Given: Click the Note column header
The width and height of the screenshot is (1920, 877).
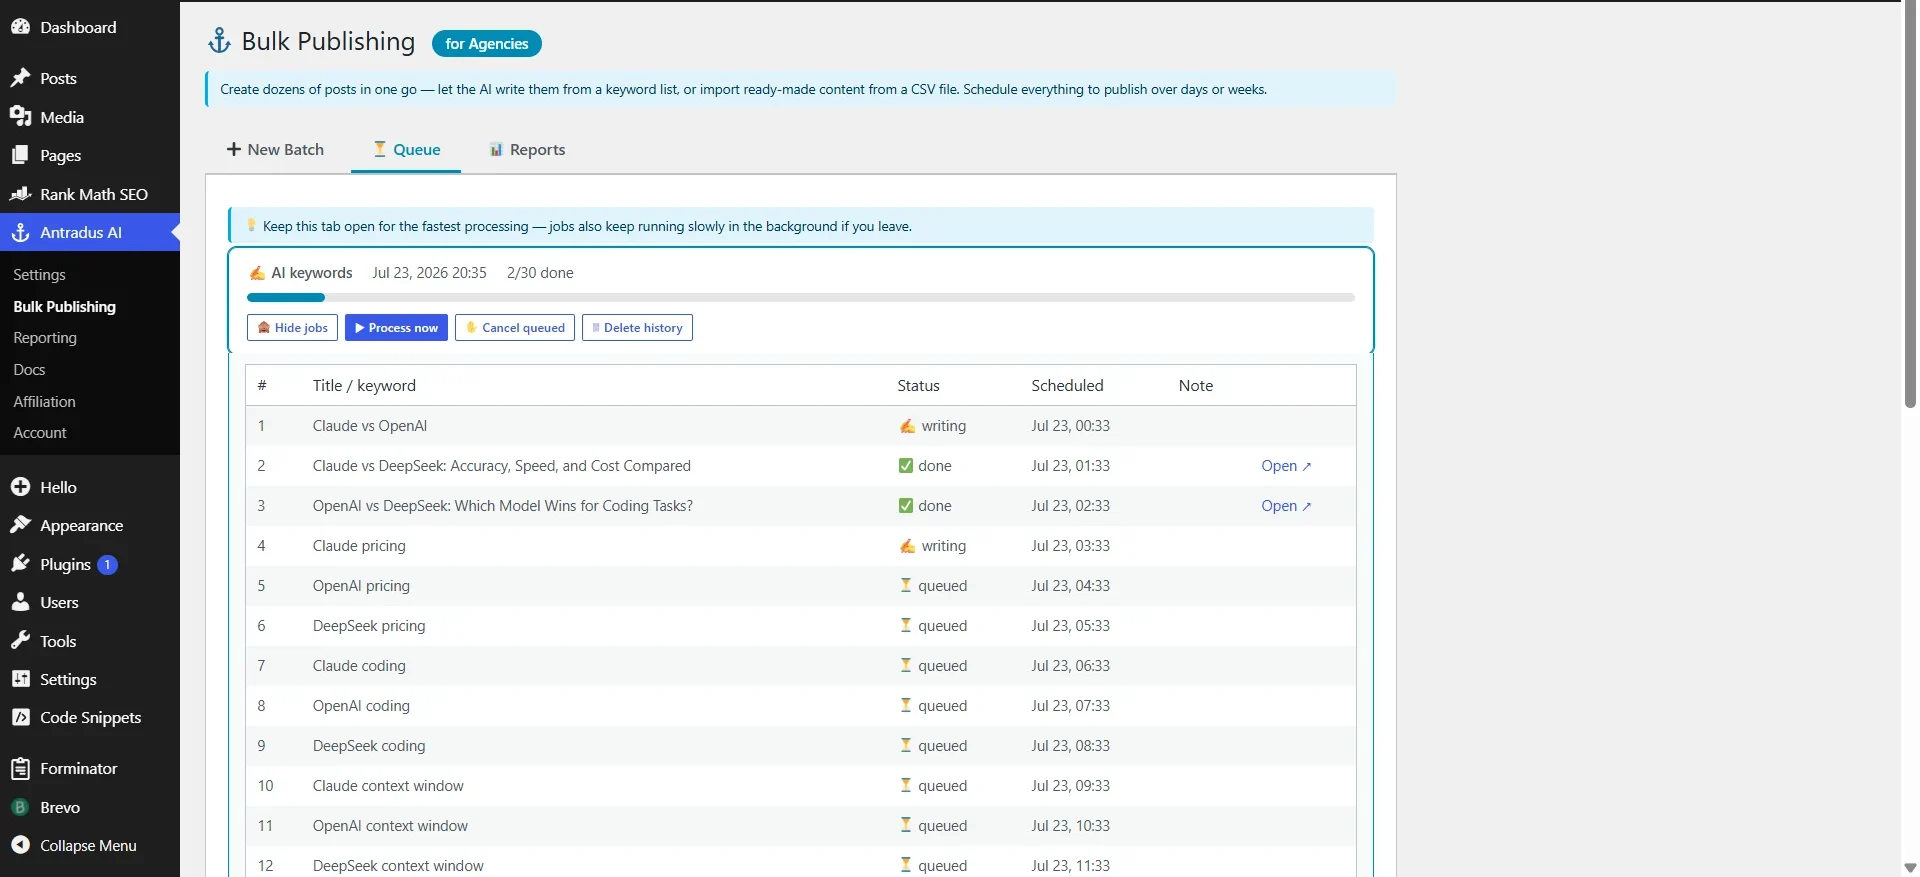Looking at the screenshot, I should click(x=1195, y=385).
